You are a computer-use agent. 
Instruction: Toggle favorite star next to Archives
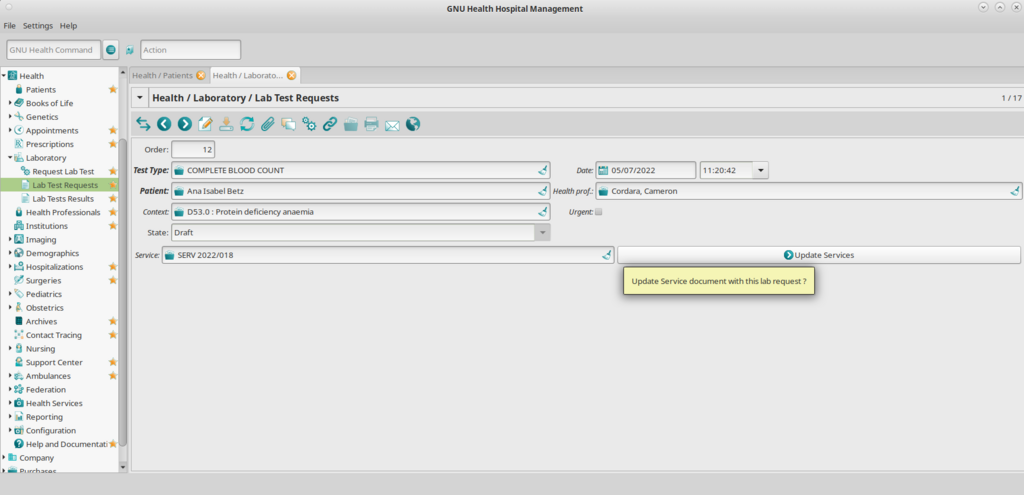113,321
